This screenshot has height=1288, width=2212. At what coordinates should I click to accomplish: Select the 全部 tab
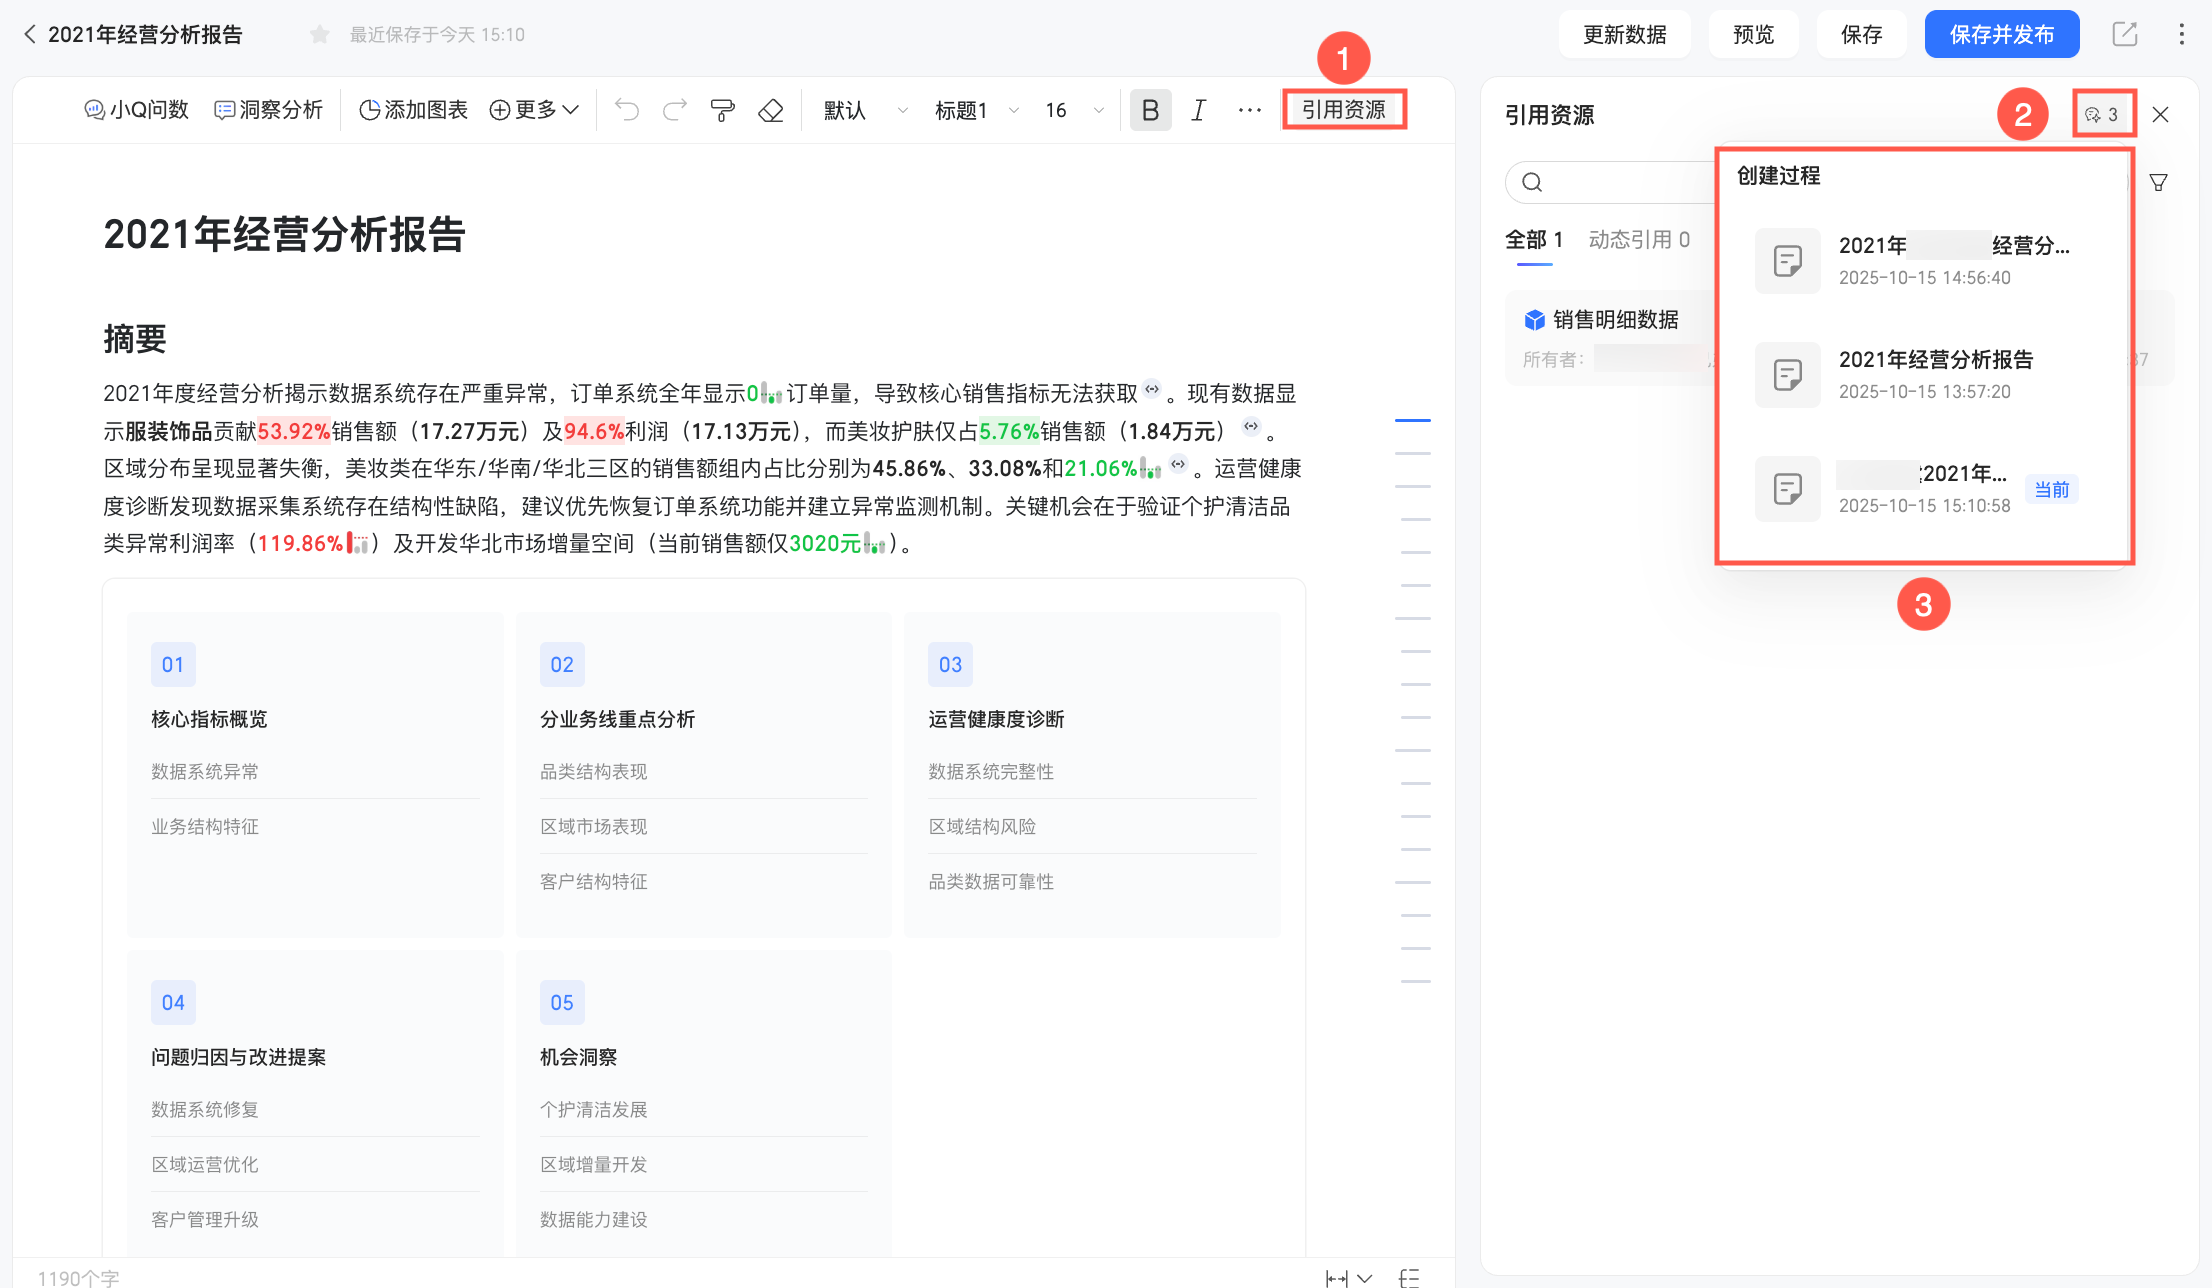pyautogui.click(x=1533, y=240)
